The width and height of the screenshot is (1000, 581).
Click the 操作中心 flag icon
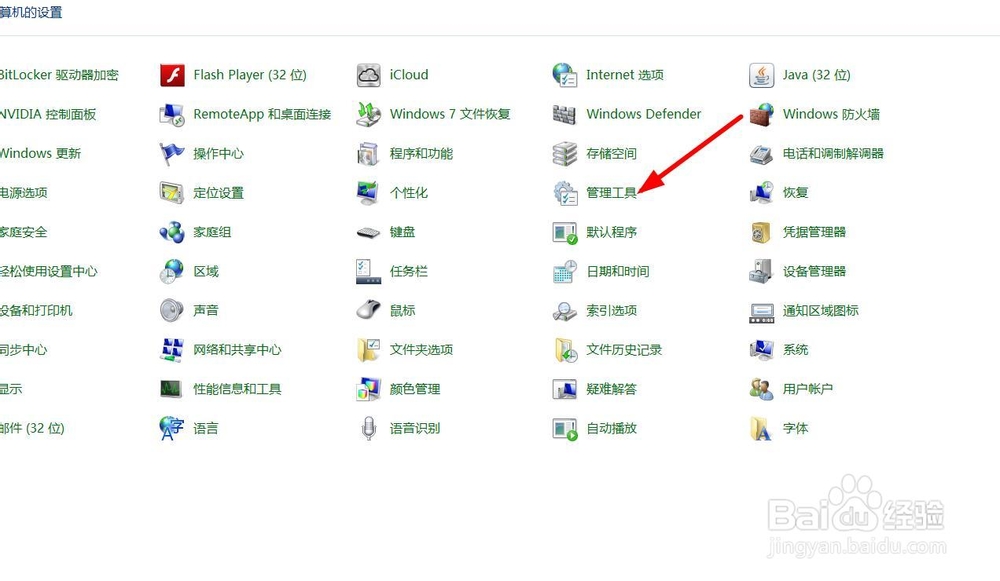tap(172, 154)
